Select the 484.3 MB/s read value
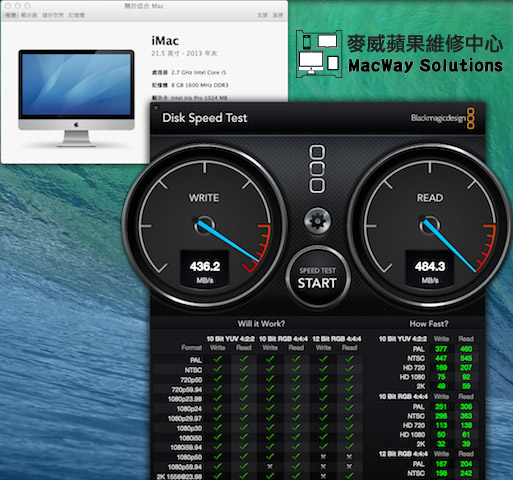Viewport: 513px width, 480px height. pos(430,266)
